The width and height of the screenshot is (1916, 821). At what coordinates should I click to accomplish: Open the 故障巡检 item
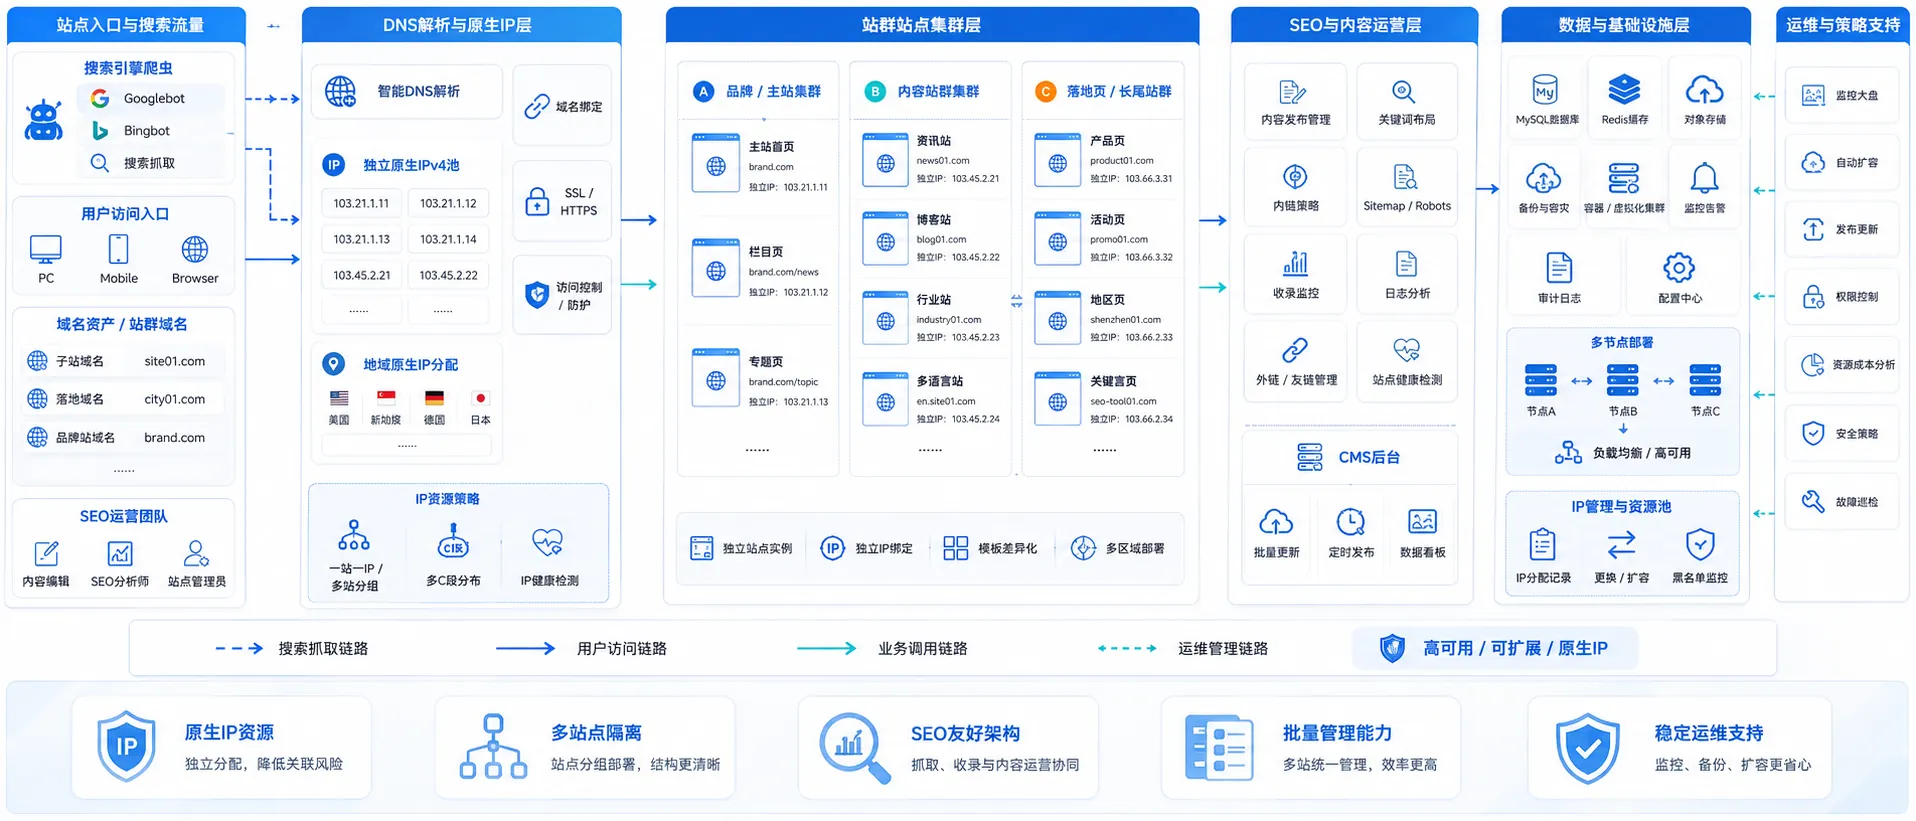tap(1842, 502)
